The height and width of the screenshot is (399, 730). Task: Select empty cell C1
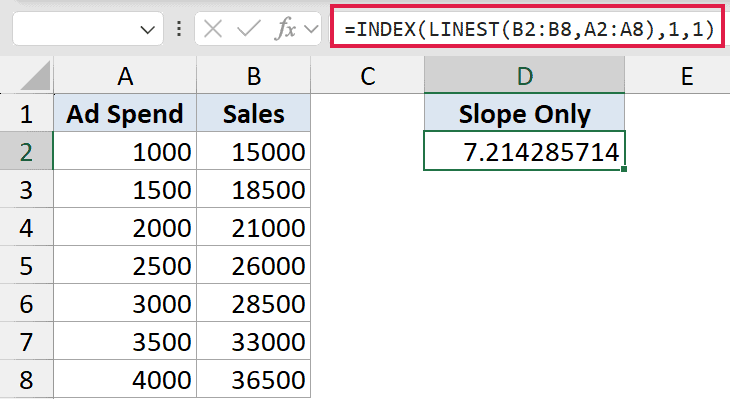click(x=367, y=113)
